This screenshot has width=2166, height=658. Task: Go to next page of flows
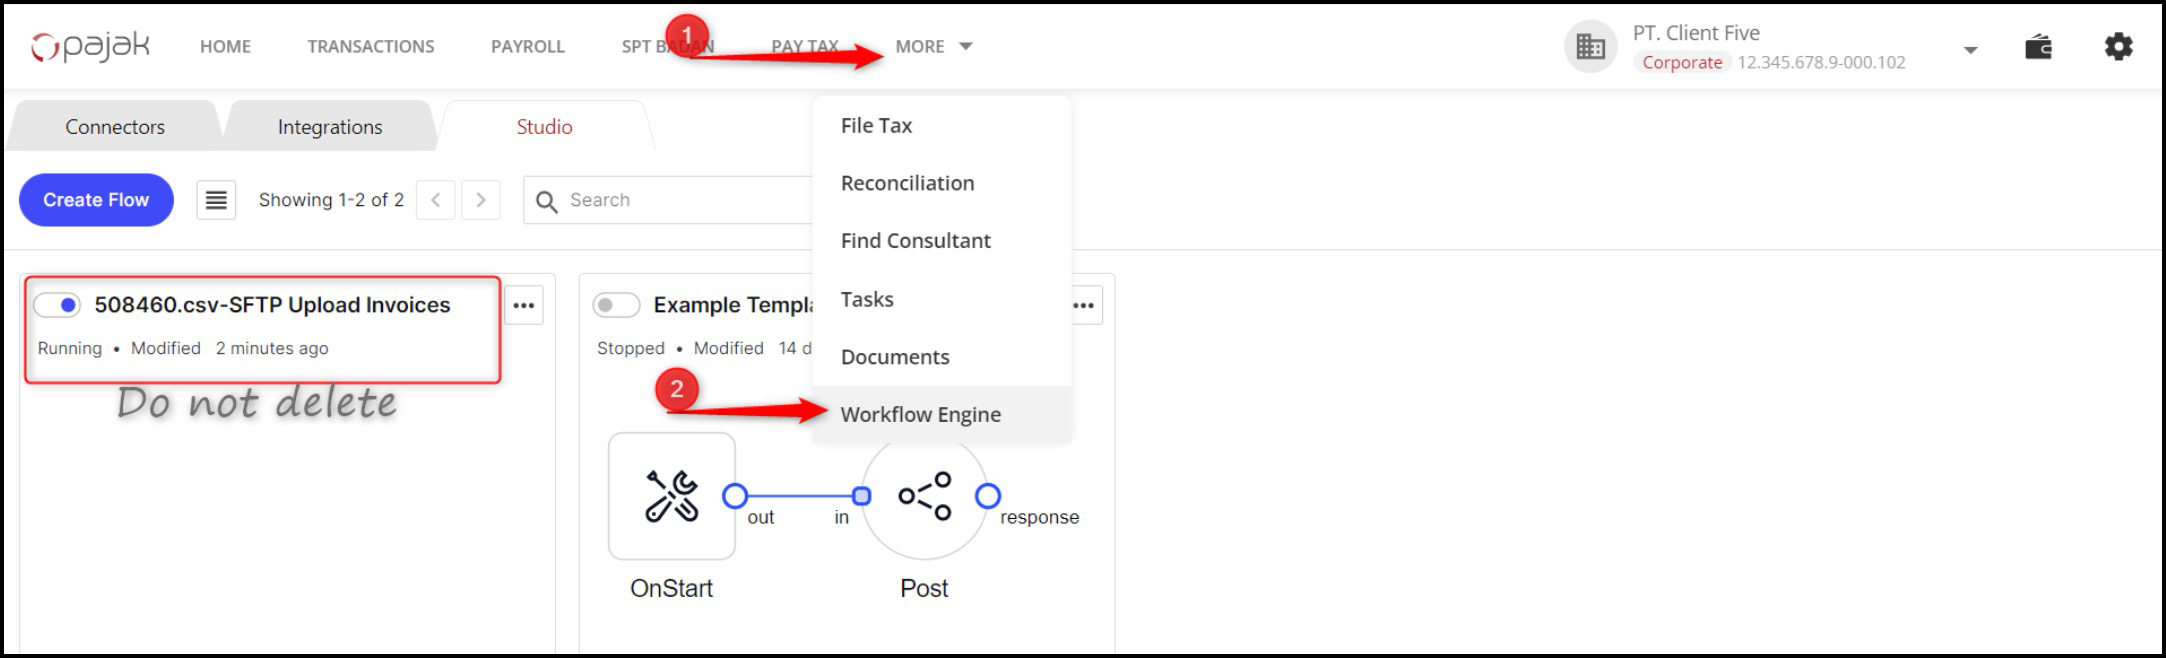coord(481,200)
